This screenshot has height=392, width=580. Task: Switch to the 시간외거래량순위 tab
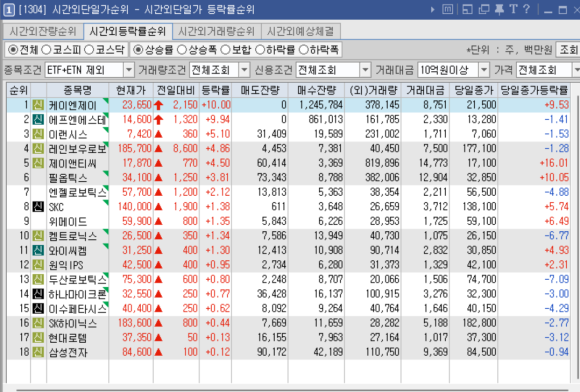[217, 31]
